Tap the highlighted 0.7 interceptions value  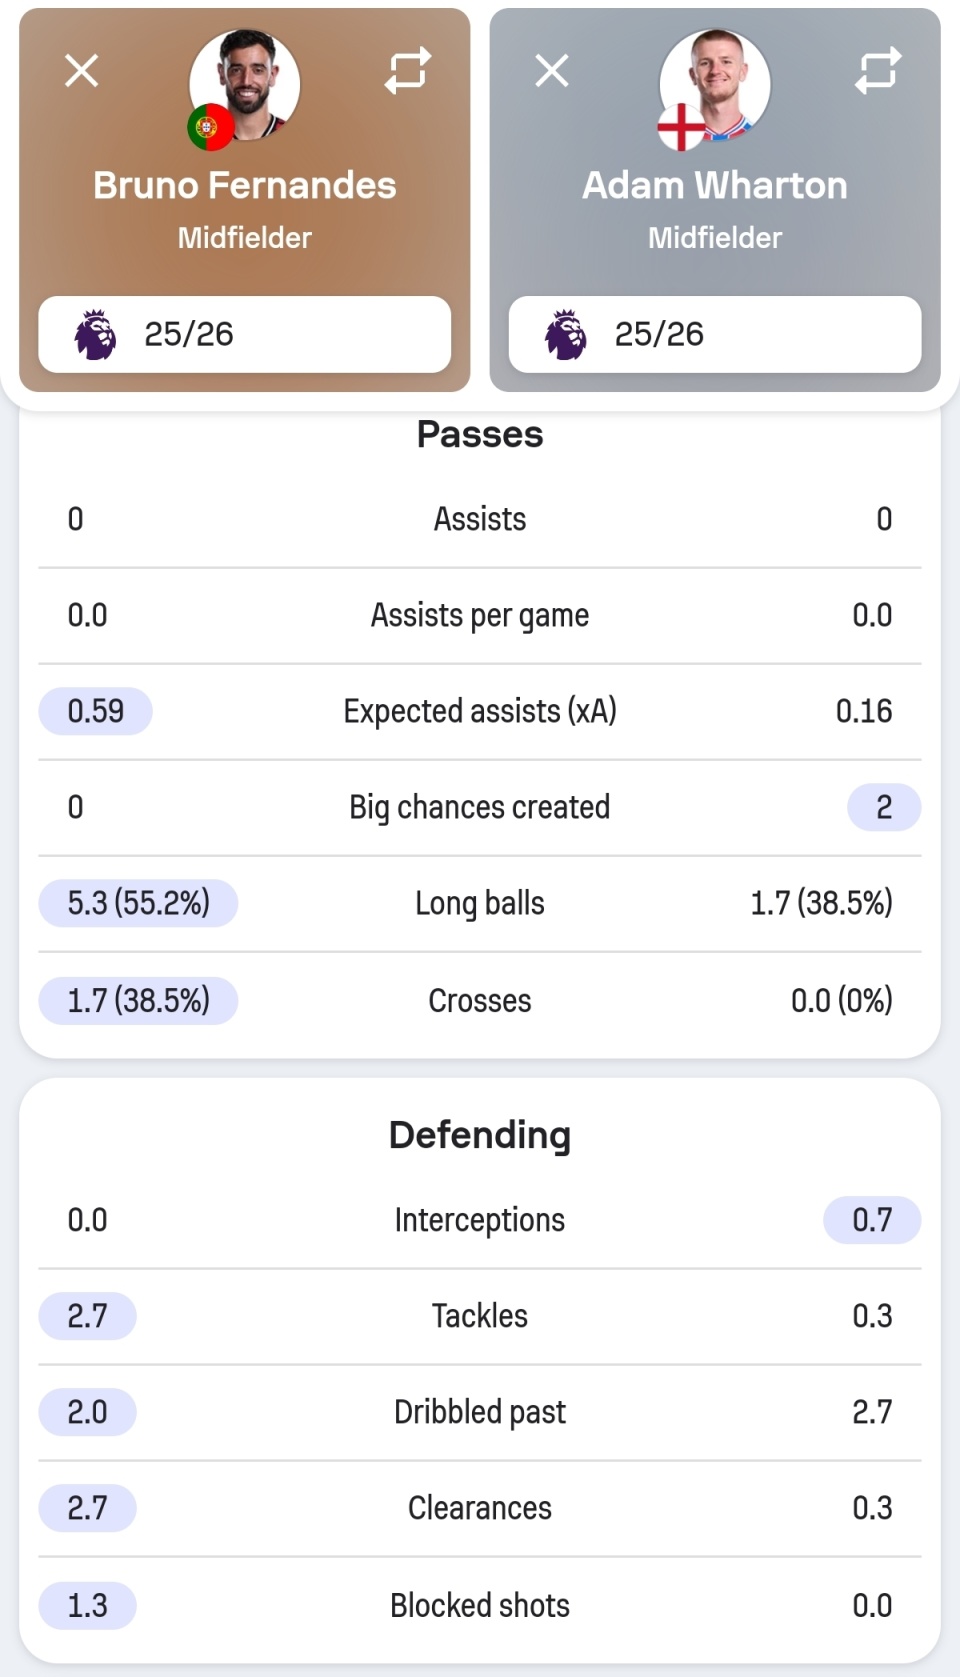coord(872,1220)
